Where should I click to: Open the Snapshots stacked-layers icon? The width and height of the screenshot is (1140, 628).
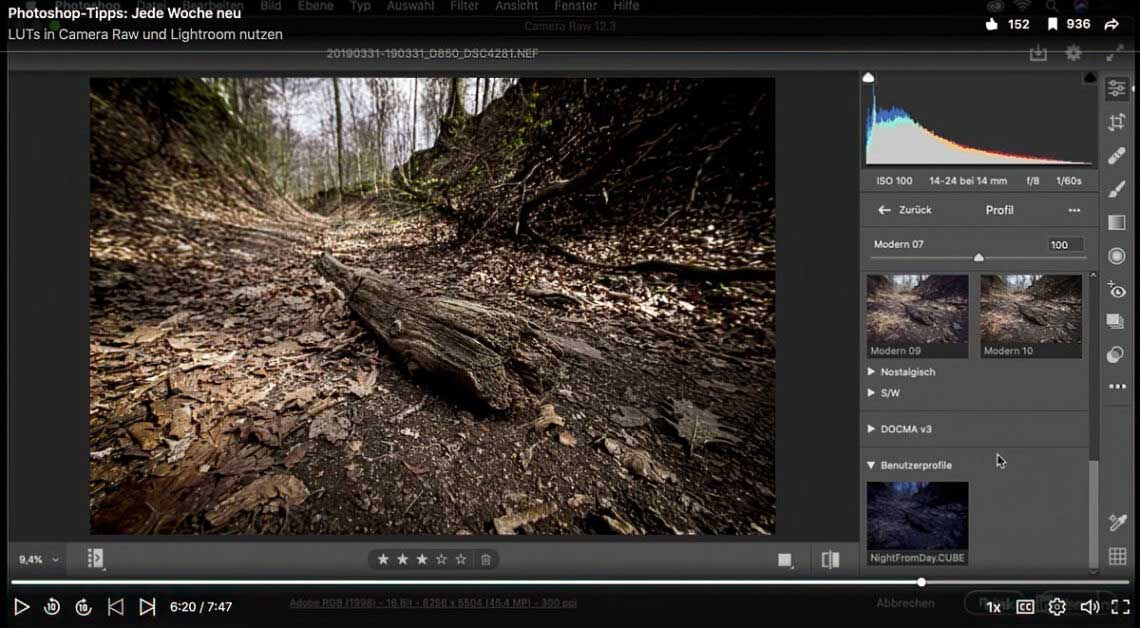[x=1116, y=322]
